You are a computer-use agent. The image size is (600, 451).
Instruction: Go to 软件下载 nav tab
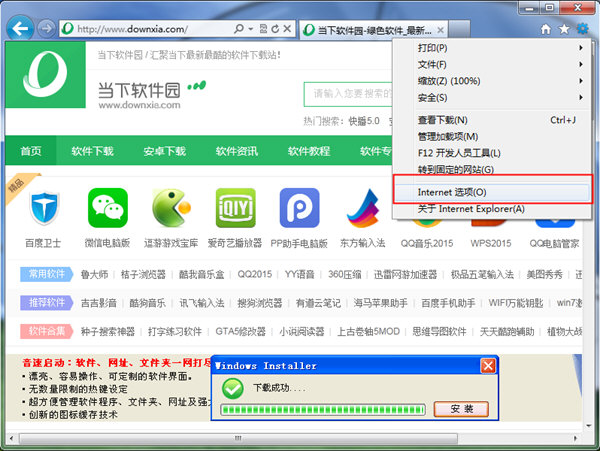coord(93,151)
